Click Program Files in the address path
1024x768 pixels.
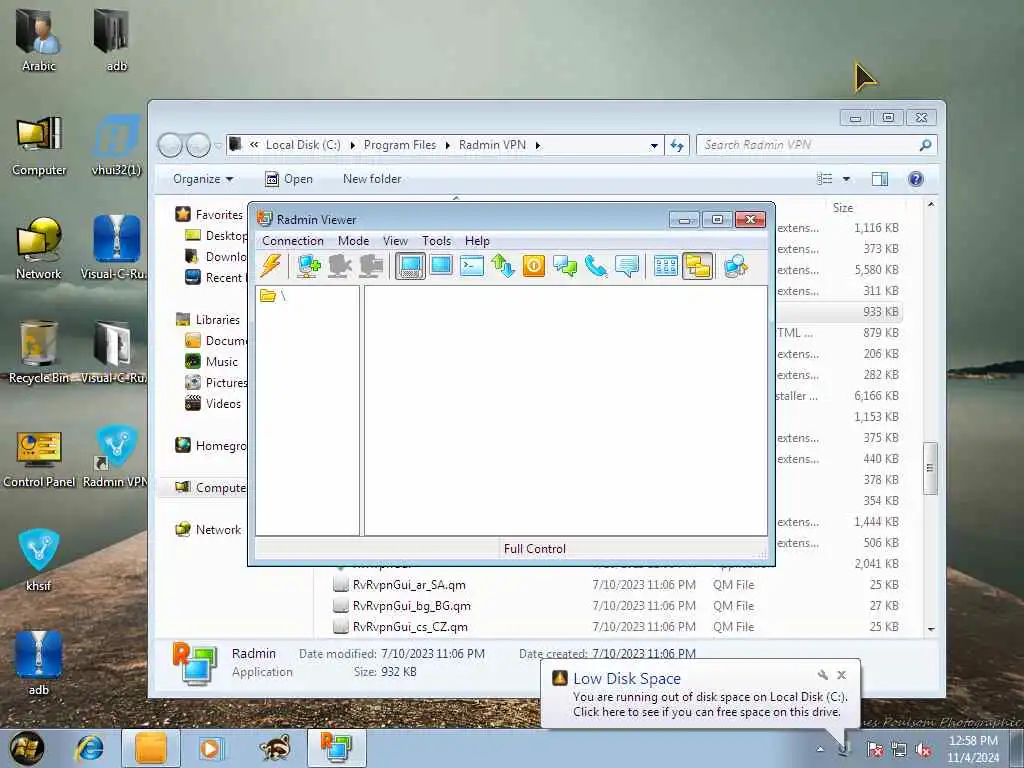click(400, 145)
